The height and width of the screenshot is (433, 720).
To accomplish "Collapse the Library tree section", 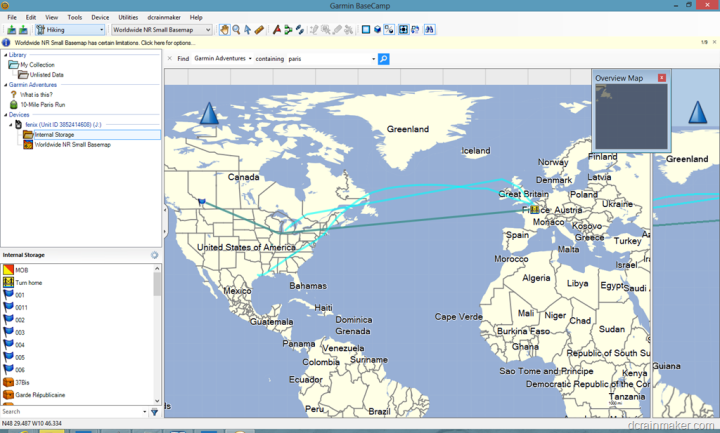I will click(6, 55).
